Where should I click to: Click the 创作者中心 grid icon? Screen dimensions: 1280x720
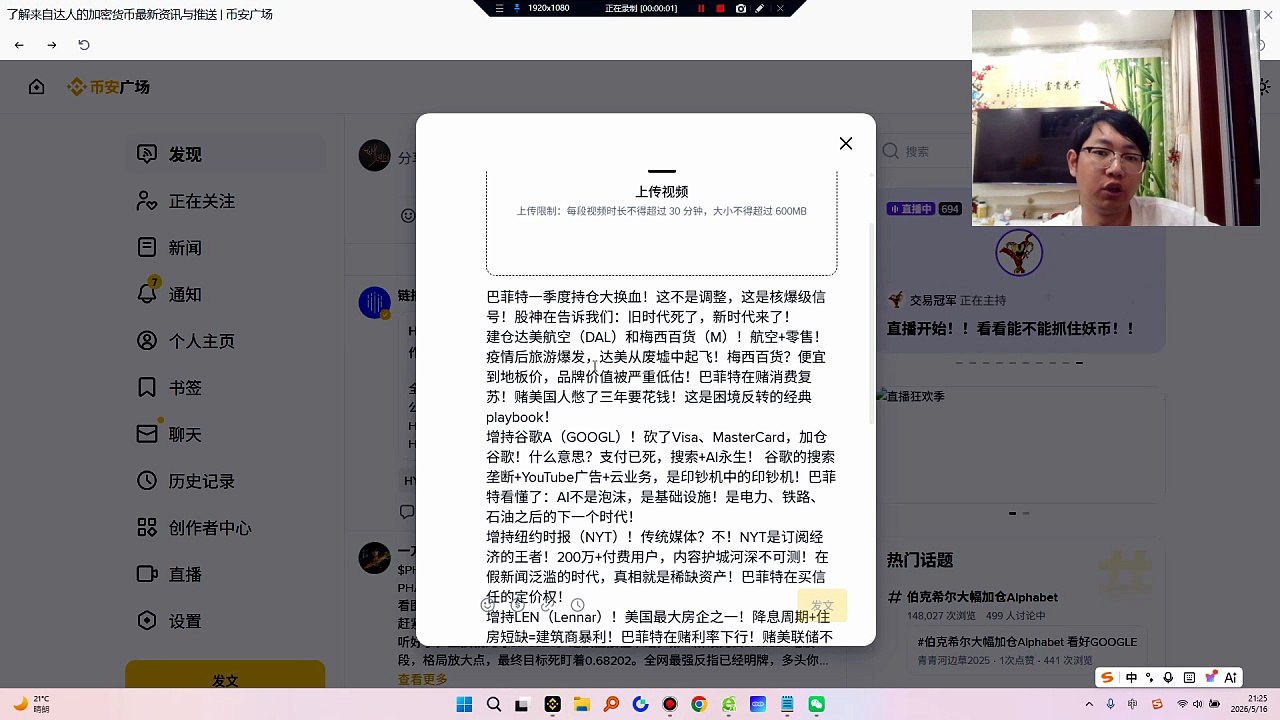147,527
